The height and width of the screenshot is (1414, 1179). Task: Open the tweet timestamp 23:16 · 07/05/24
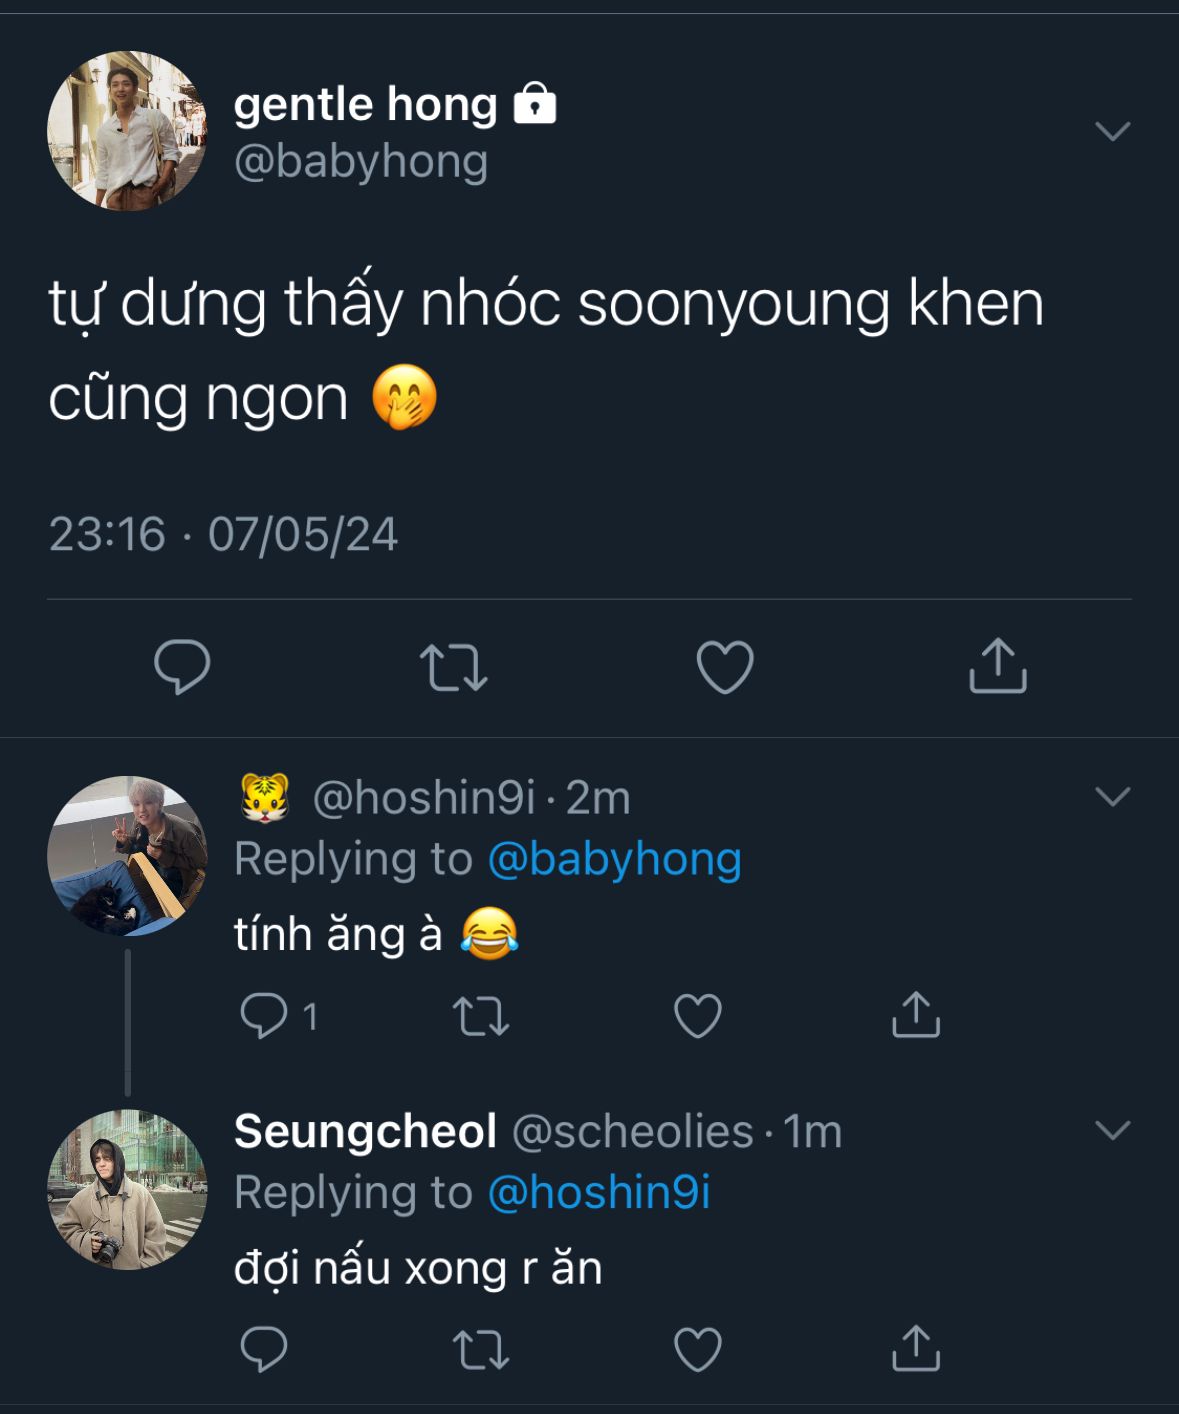coord(223,534)
